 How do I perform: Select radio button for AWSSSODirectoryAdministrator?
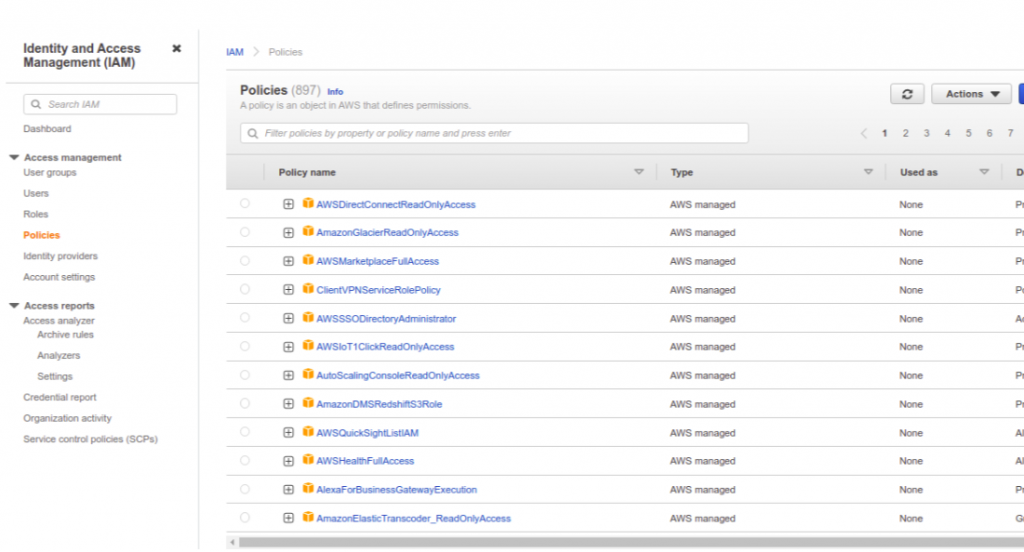click(x=245, y=318)
